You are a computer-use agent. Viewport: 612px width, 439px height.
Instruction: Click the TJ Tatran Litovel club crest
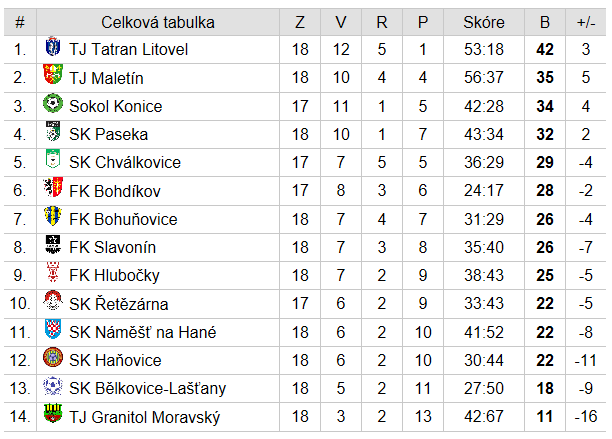pyautogui.click(x=53, y=46)
